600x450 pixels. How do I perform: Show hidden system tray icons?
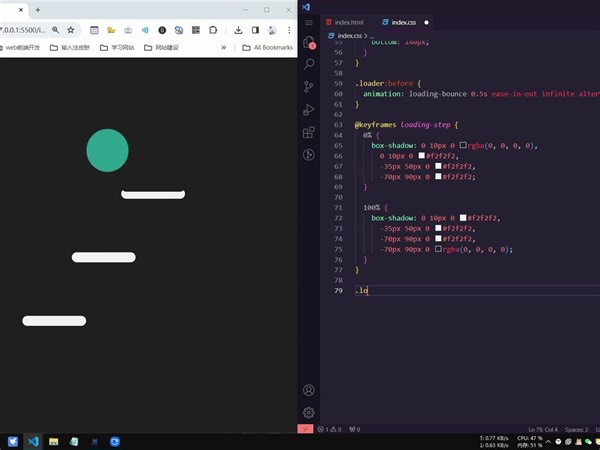(x=548, y=442)
